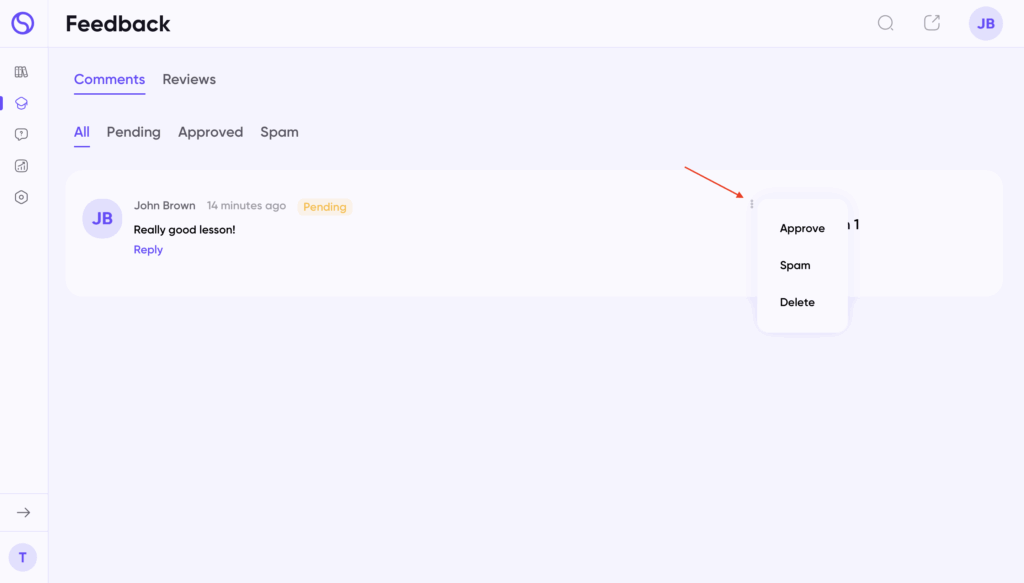Filter comments by Approved
Screen dimensions: 1024x583
coord(210,132)
